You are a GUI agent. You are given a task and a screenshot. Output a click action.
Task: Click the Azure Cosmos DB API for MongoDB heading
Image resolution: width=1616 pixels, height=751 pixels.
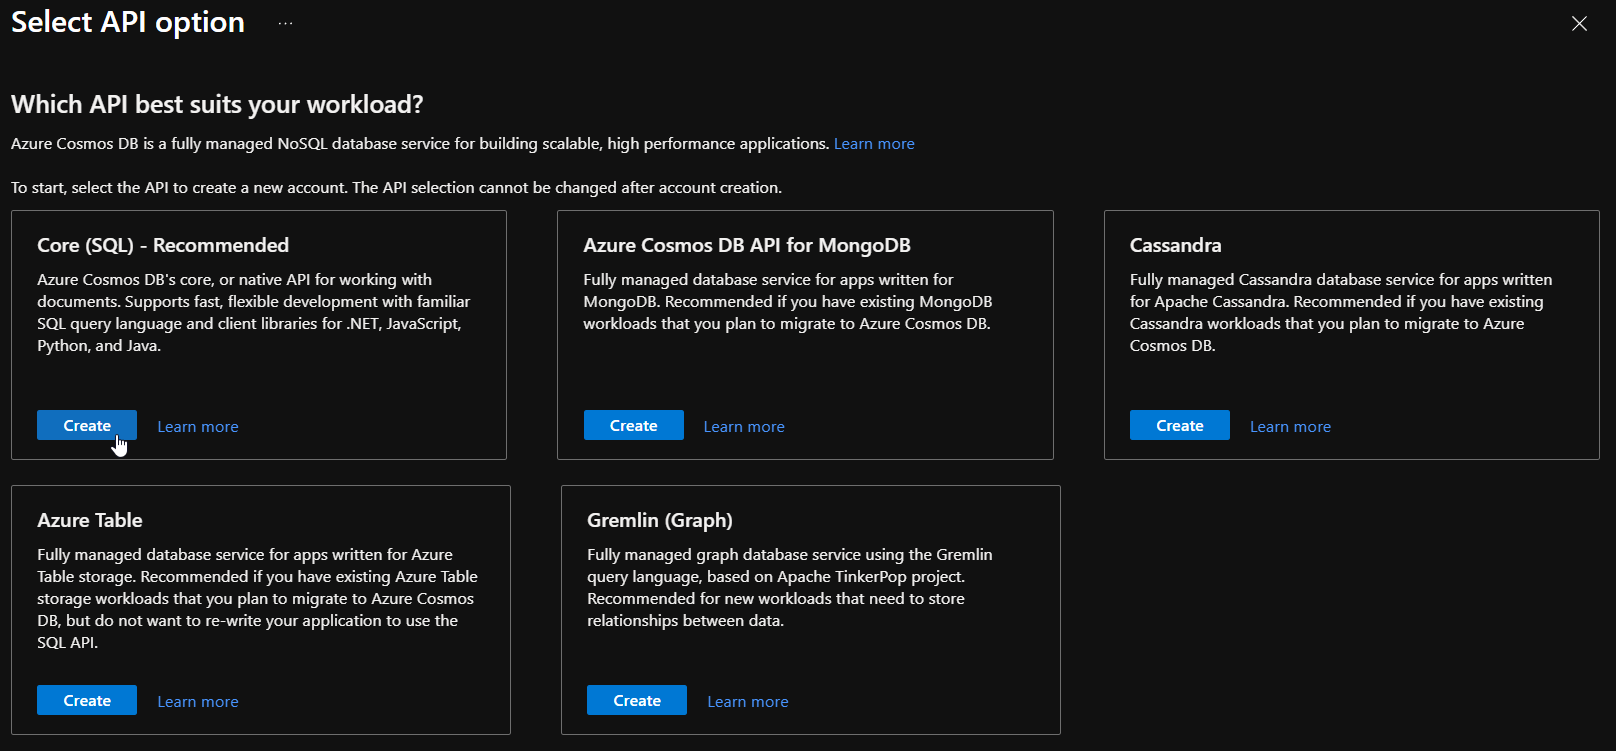coord(746,246)
